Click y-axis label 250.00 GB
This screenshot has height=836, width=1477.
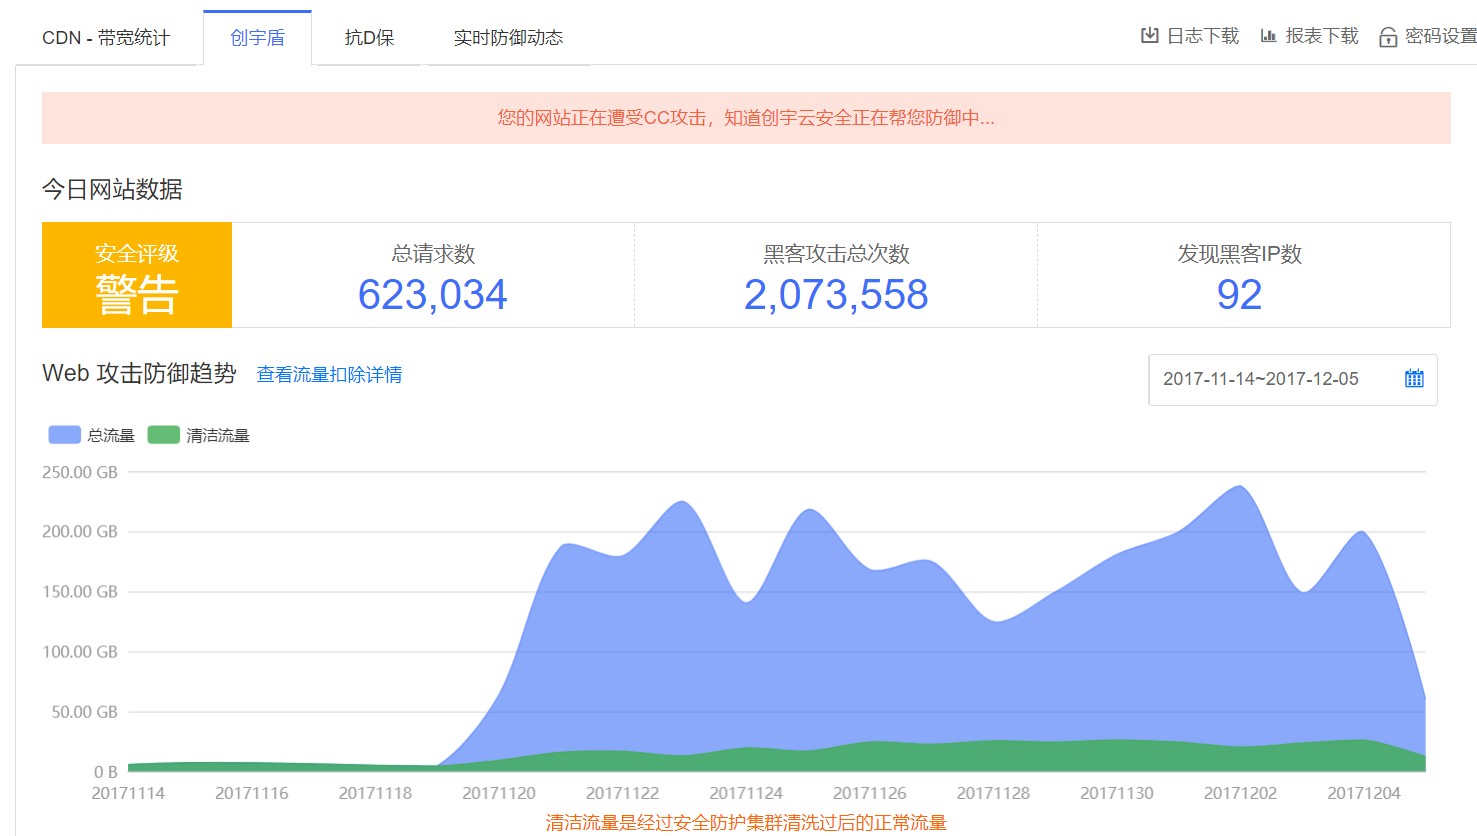(80, 472)
